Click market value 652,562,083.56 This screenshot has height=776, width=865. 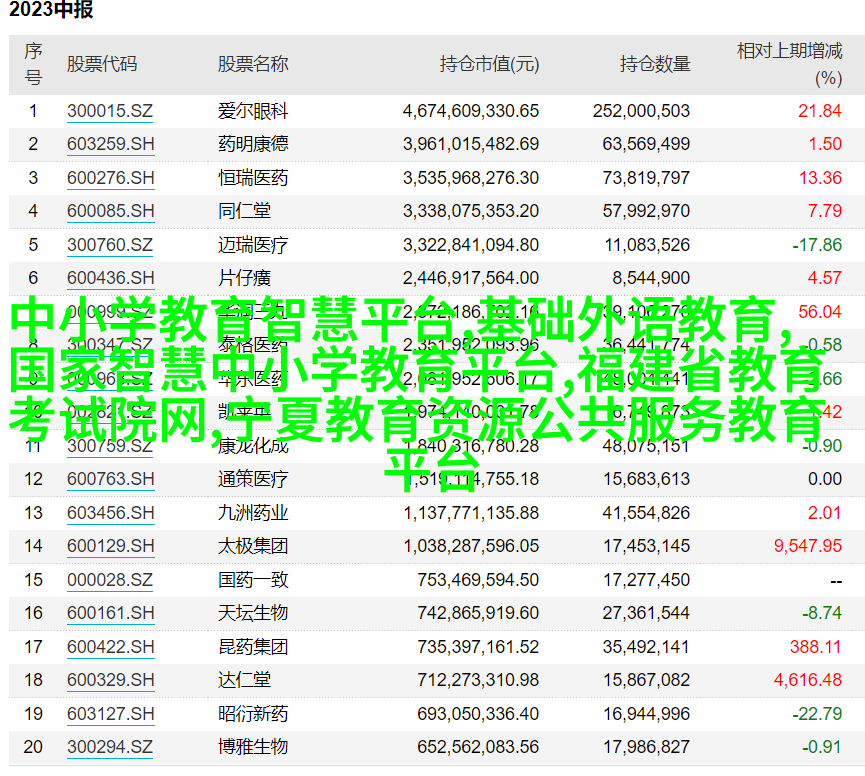(478, 747)
